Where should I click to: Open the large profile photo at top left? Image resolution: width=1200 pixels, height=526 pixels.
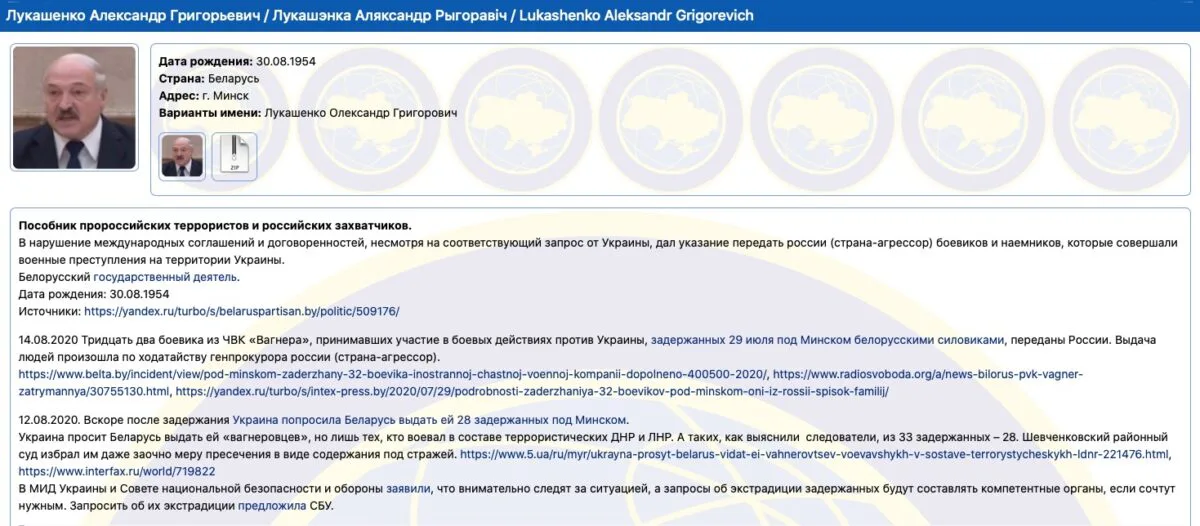pyautogui.click(x=74, y=107)
